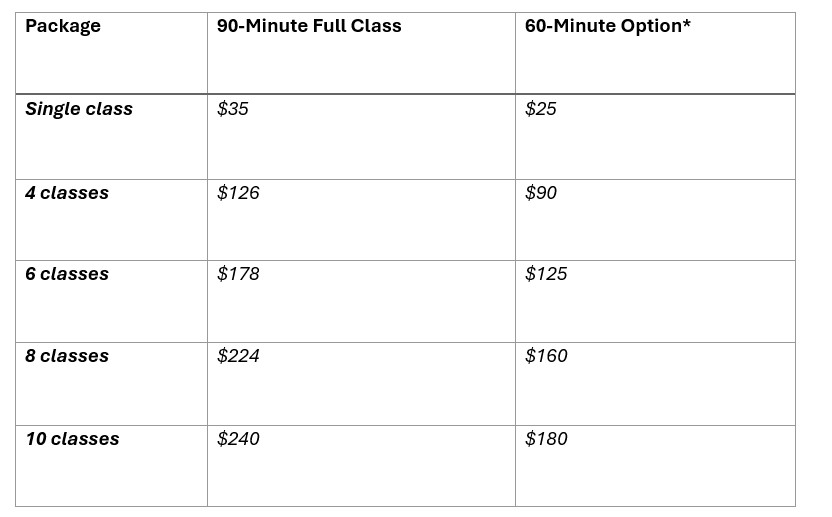832x517 pixels.
Task: Select the 6 classes row label
Action: click(67, 274)
